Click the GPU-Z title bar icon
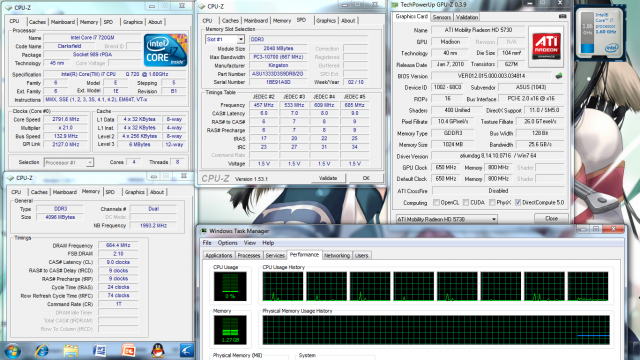640x360 pixels. tap(395, 4)
